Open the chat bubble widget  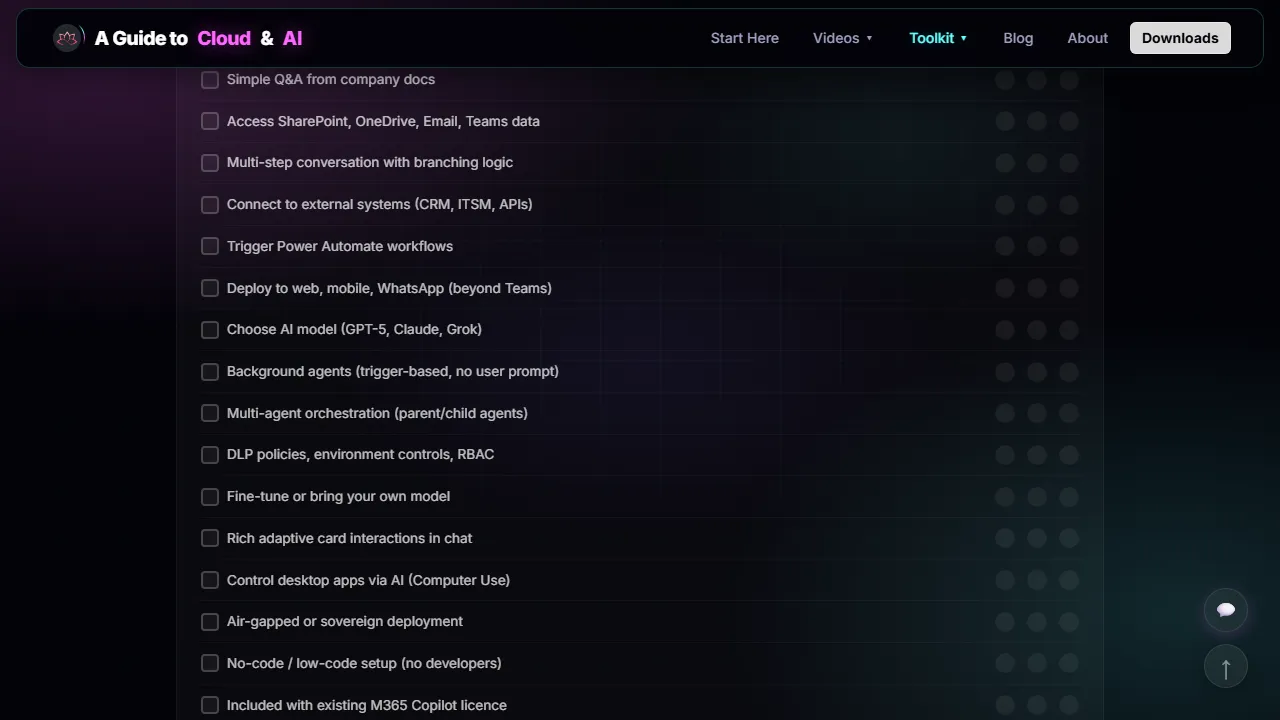pos(1226,610)
